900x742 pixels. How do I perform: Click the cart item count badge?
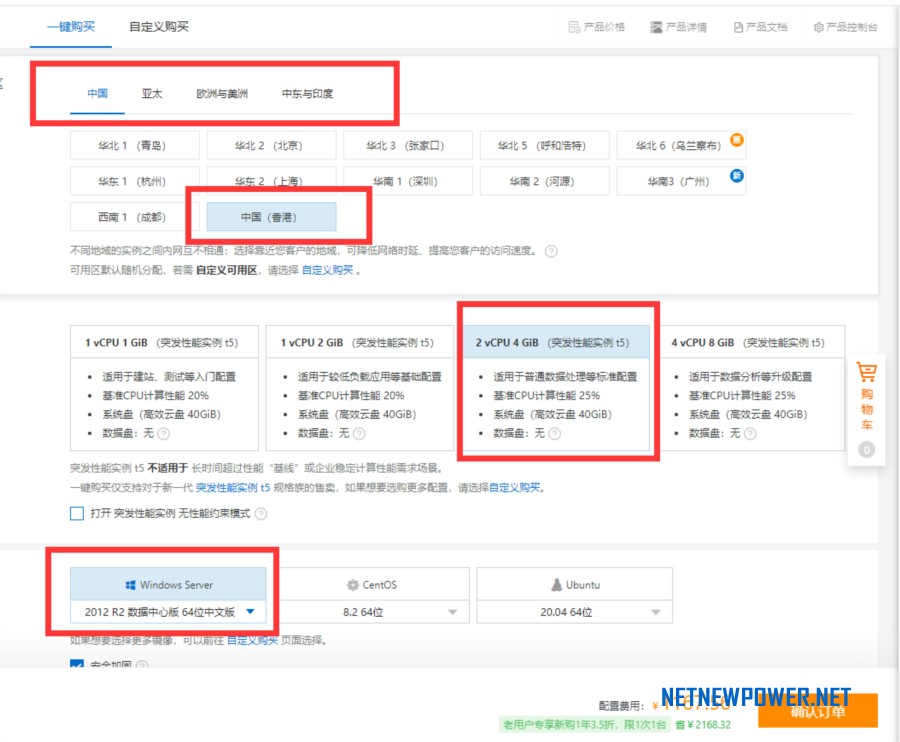coord(866,449)
